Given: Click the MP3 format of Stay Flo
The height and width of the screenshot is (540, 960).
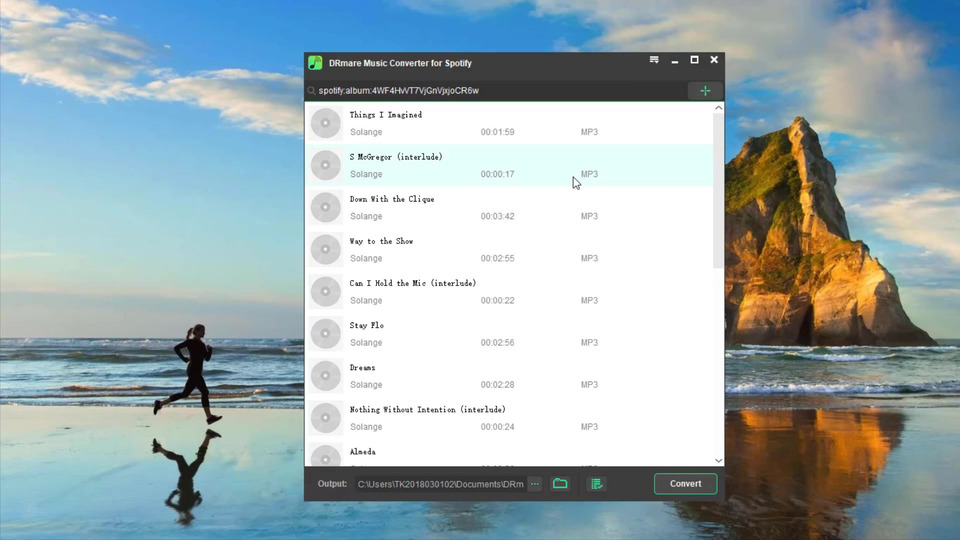Looking at the screenshot, I should (589, 343).
